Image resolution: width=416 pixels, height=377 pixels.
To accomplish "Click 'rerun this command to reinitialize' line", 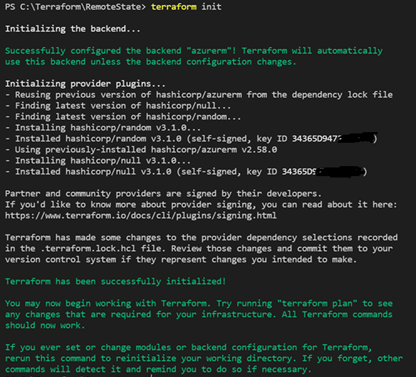I will [204, 358].
